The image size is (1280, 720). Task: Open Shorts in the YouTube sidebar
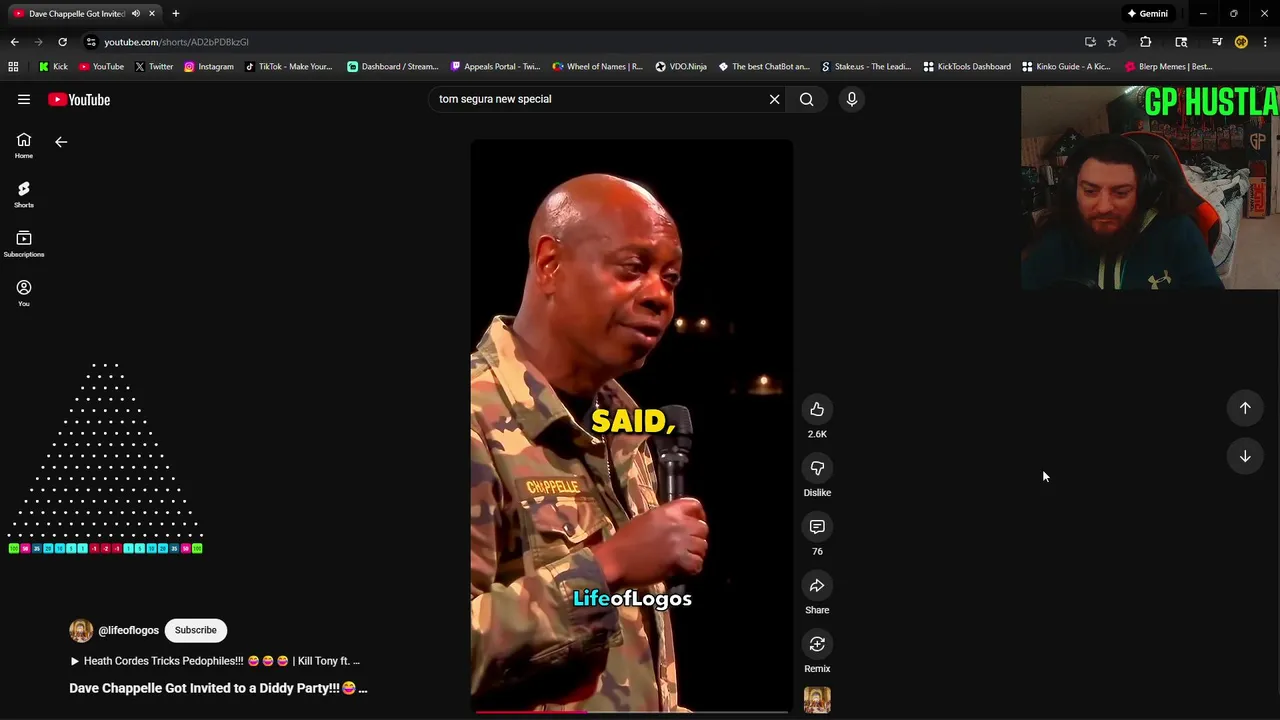[x=24, y=195]
